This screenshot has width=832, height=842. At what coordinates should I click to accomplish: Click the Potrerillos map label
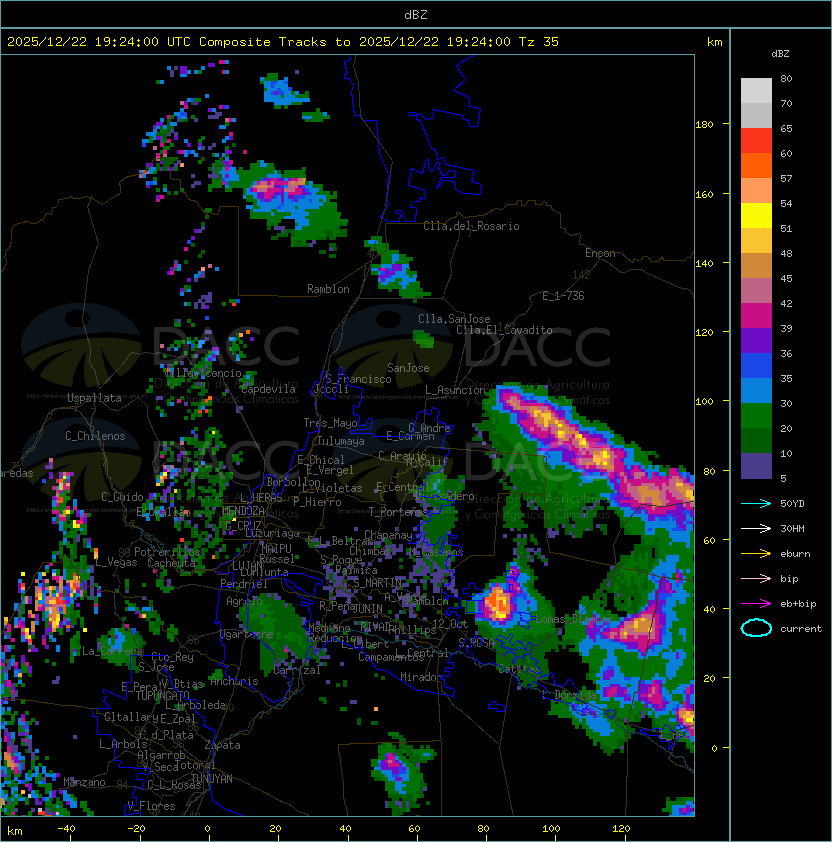tap(167, 552)
